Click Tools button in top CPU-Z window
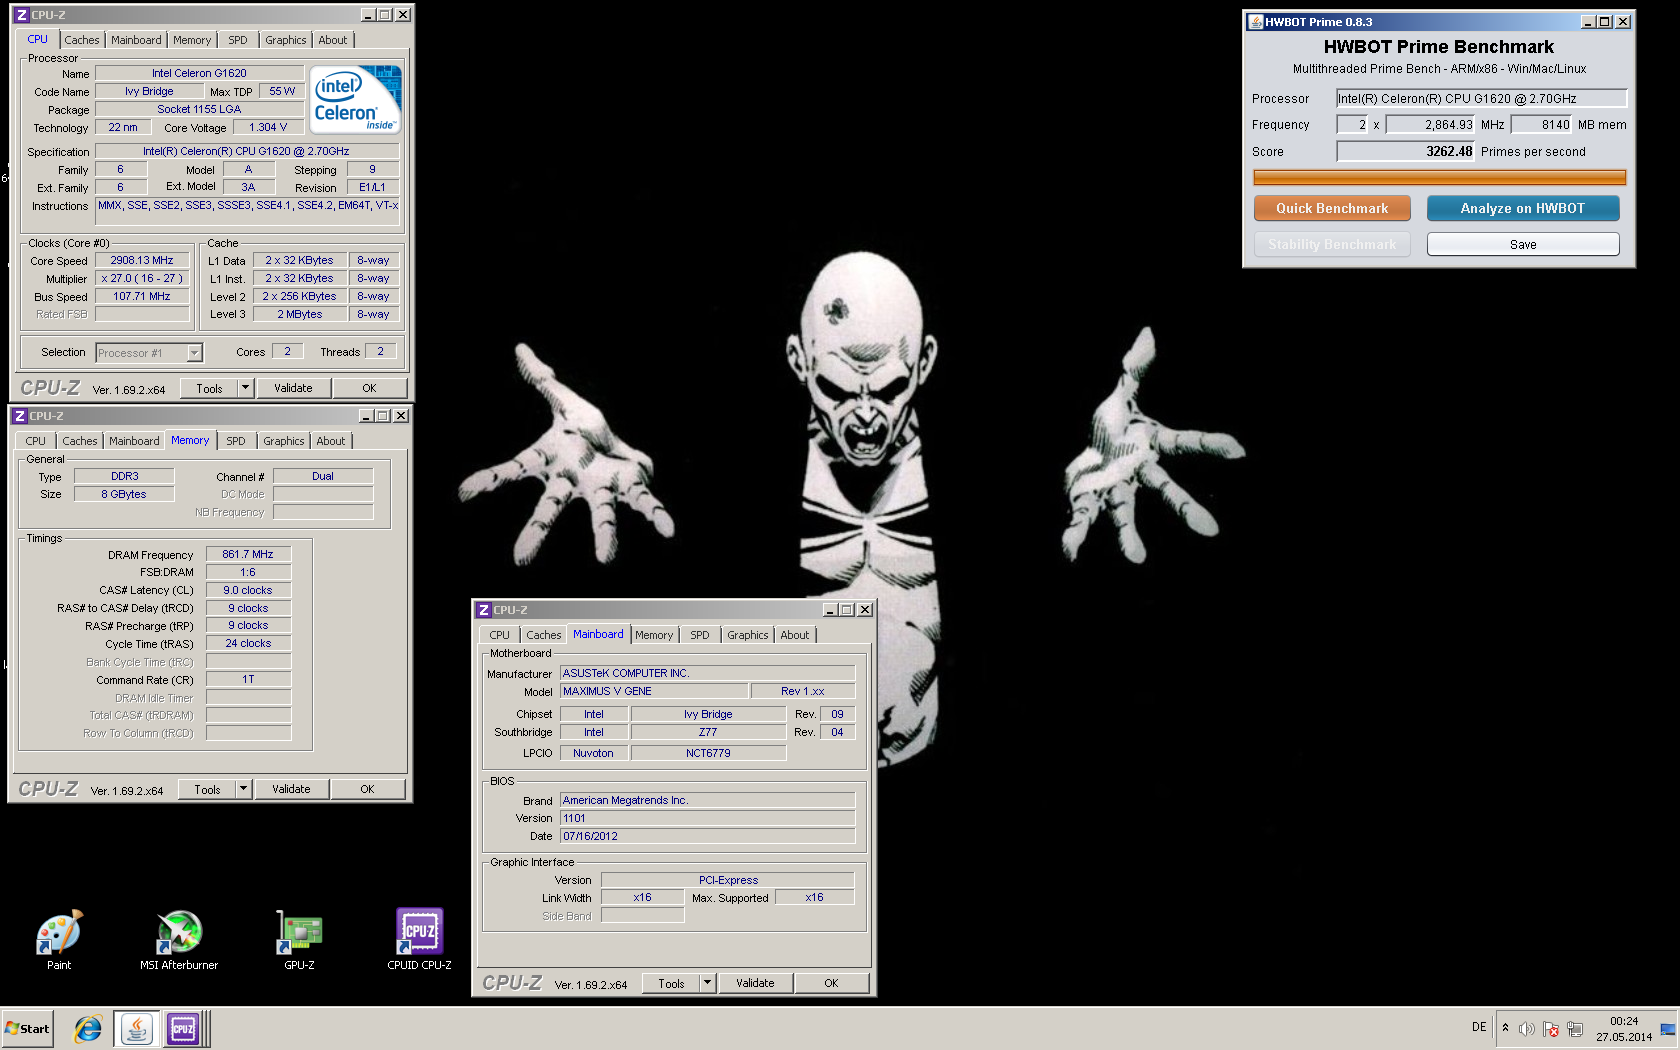The height and width of the screenshot is (1050, 1680). (x=210, y=388)
